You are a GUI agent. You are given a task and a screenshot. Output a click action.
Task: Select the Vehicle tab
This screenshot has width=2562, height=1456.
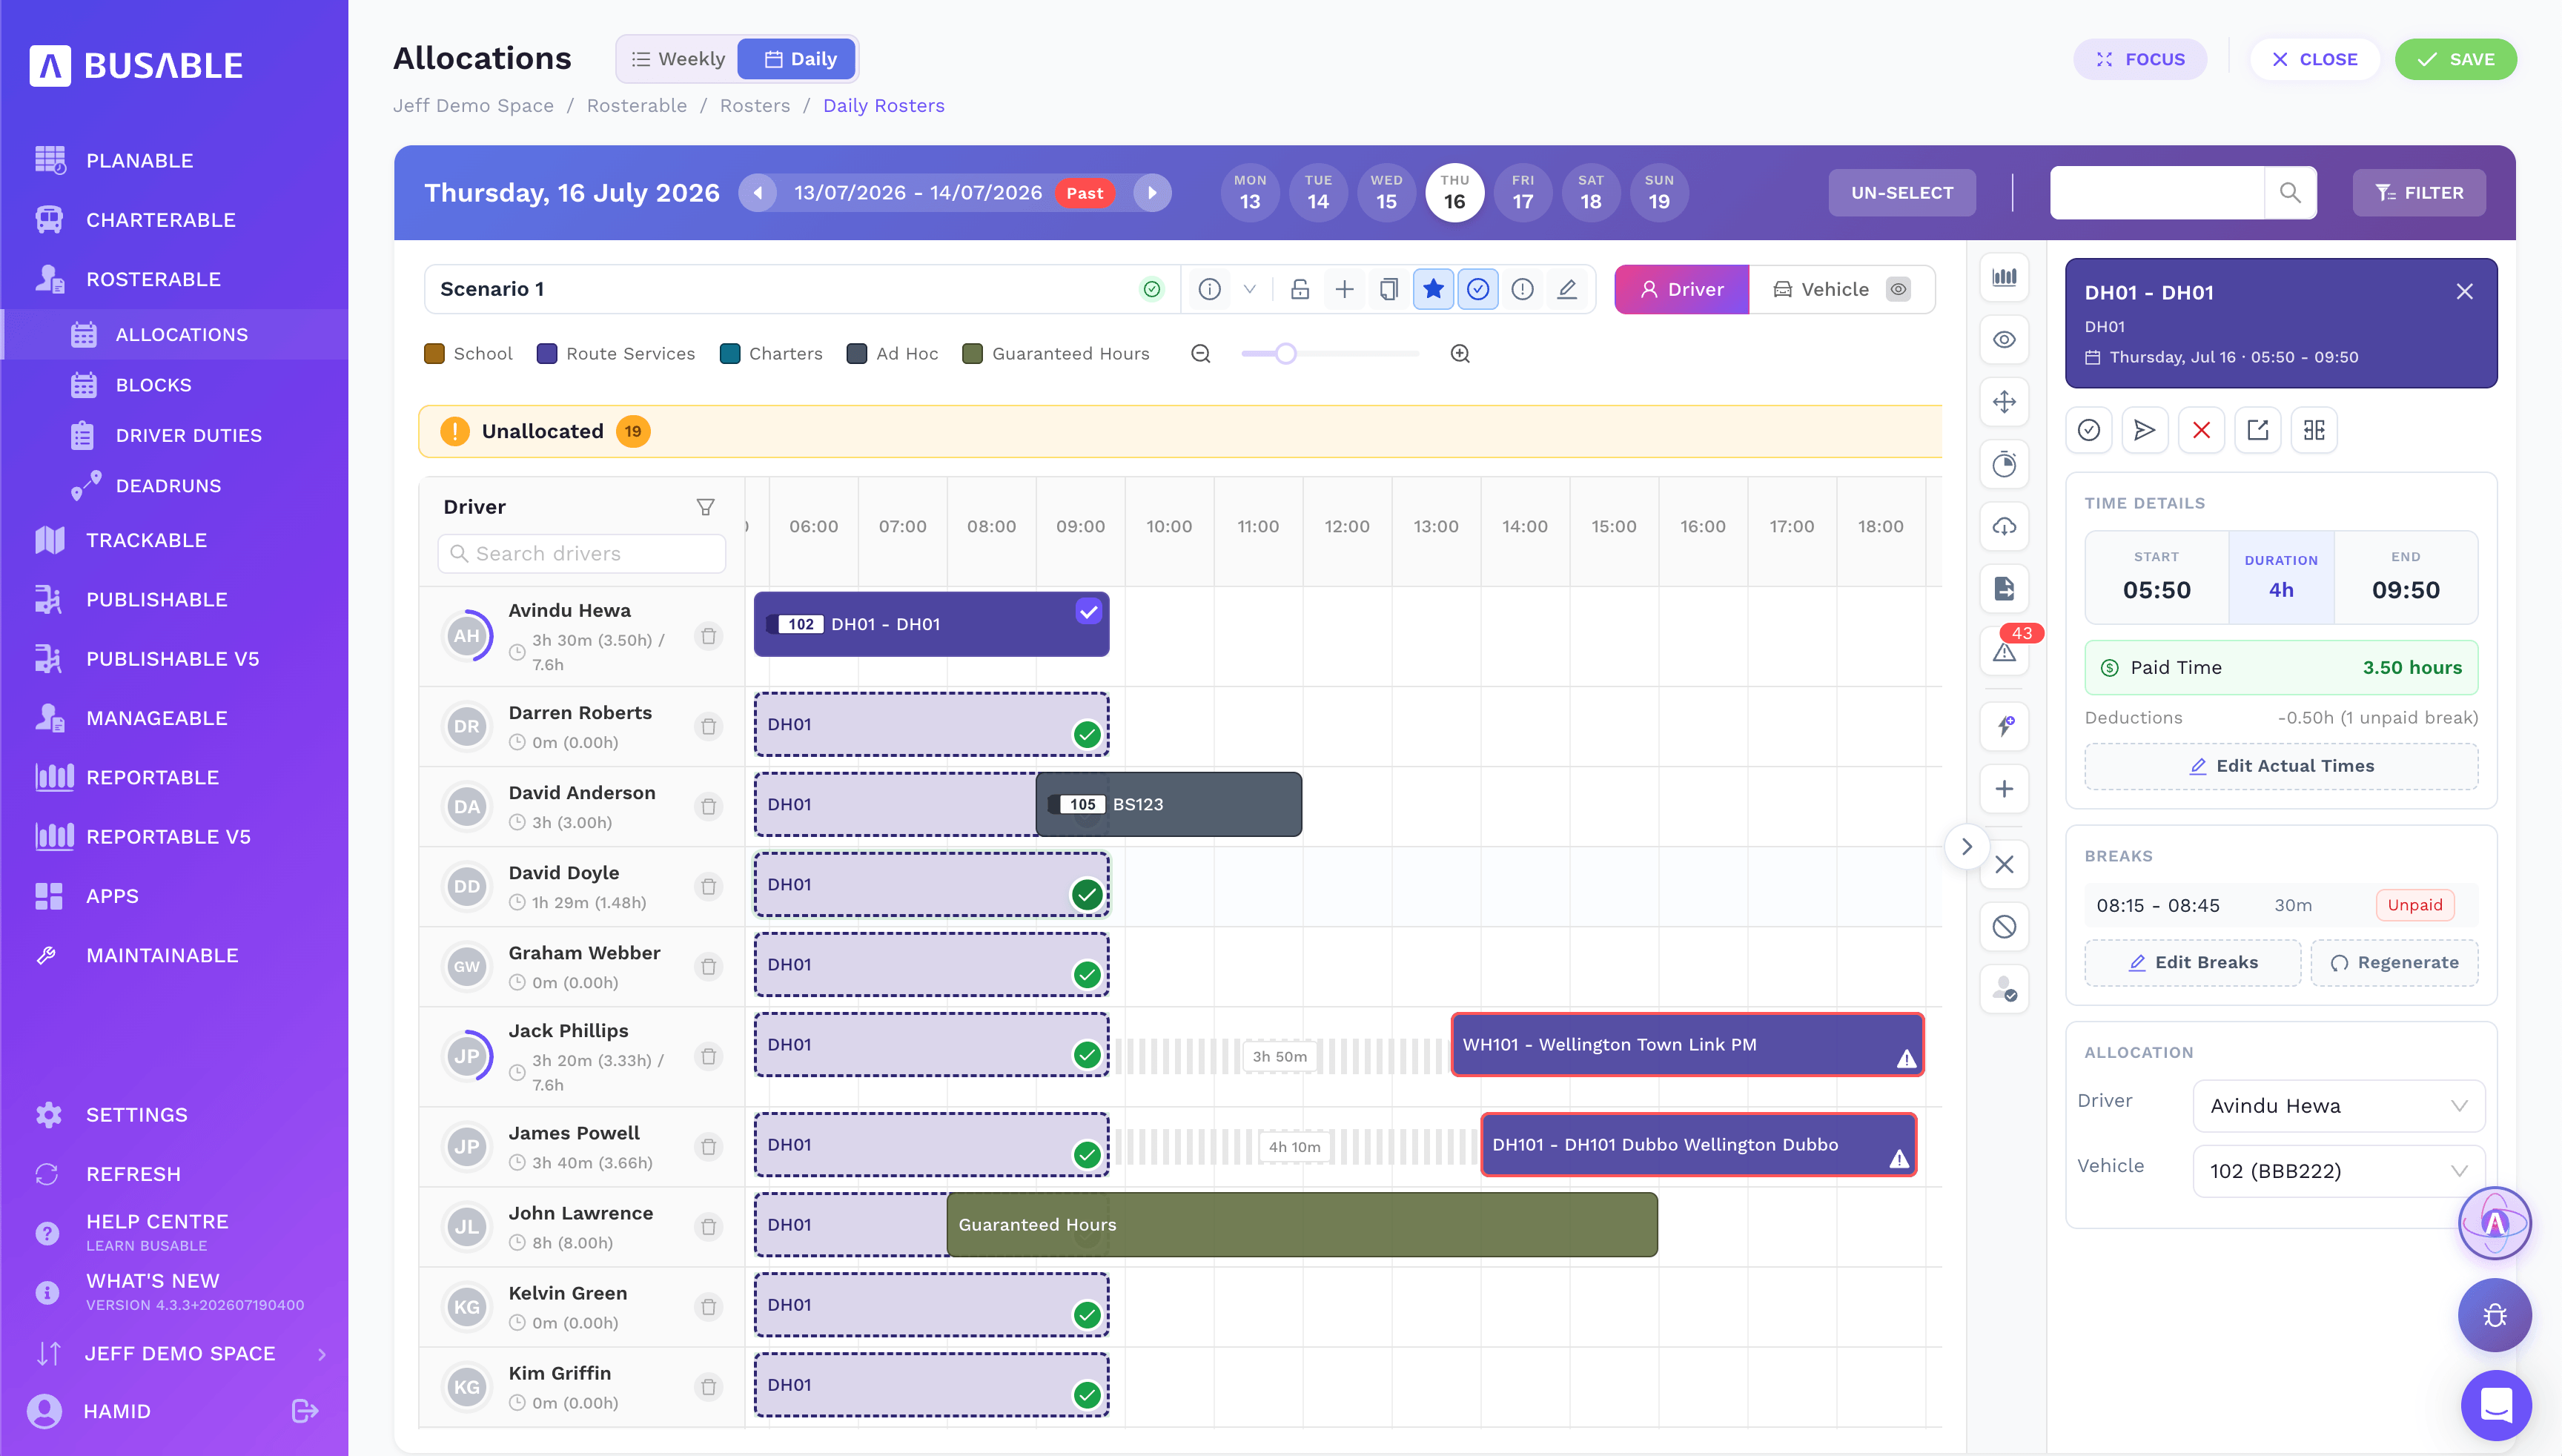[x=1841, y=289]
